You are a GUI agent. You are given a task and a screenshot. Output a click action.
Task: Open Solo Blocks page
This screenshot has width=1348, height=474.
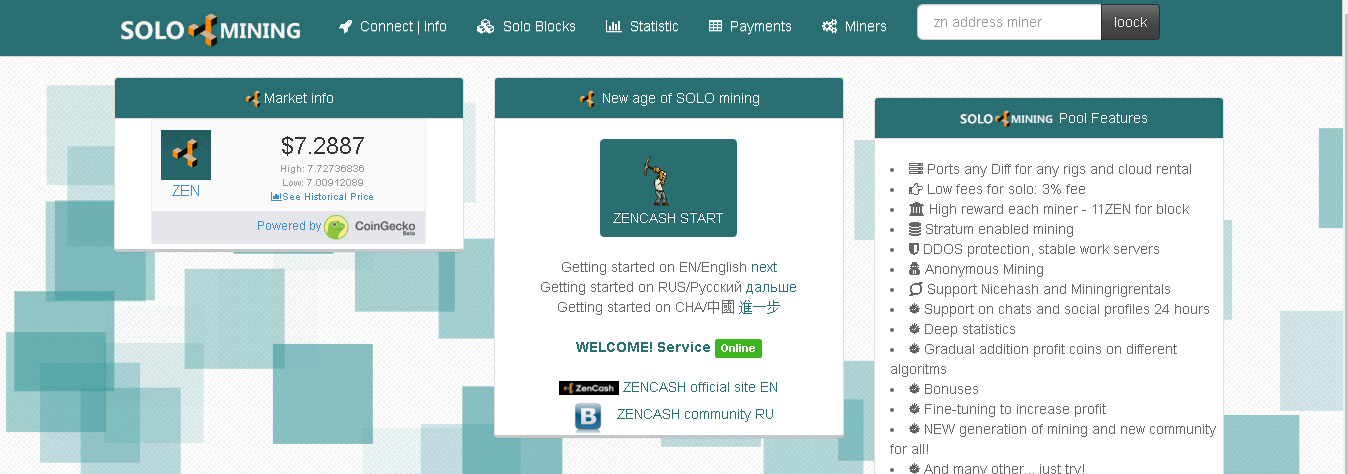527,26
